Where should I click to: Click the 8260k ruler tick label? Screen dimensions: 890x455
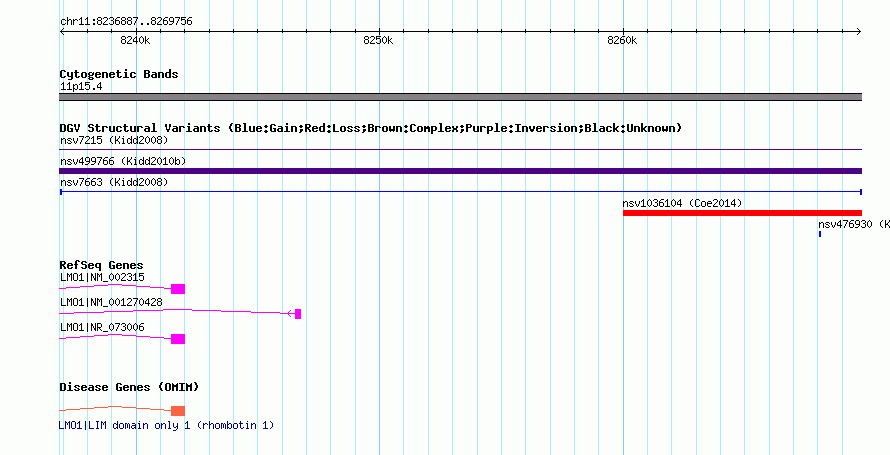point(622,40)
